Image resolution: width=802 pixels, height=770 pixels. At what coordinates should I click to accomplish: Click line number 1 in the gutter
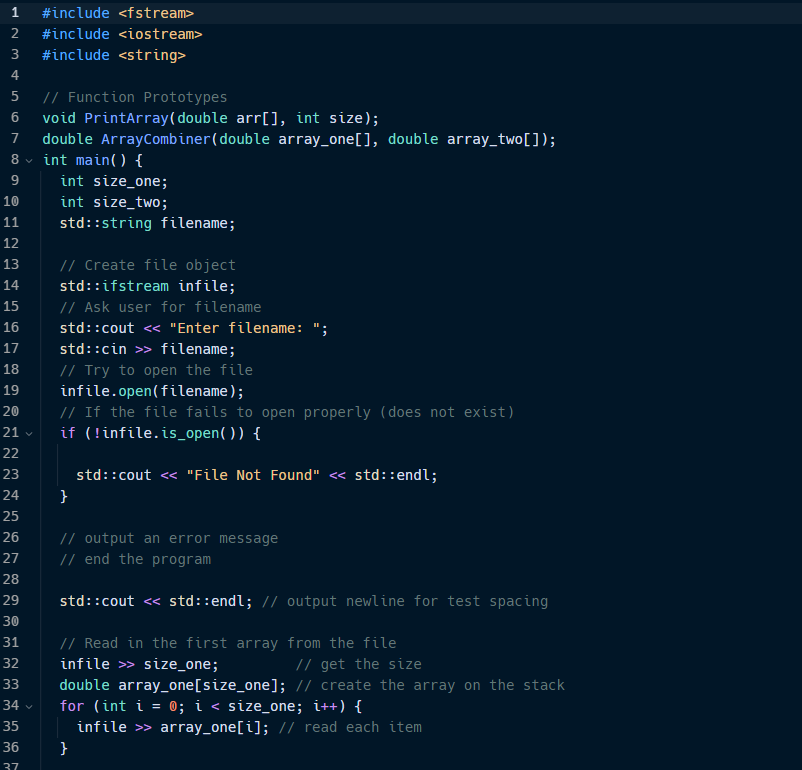pos(14,12)
